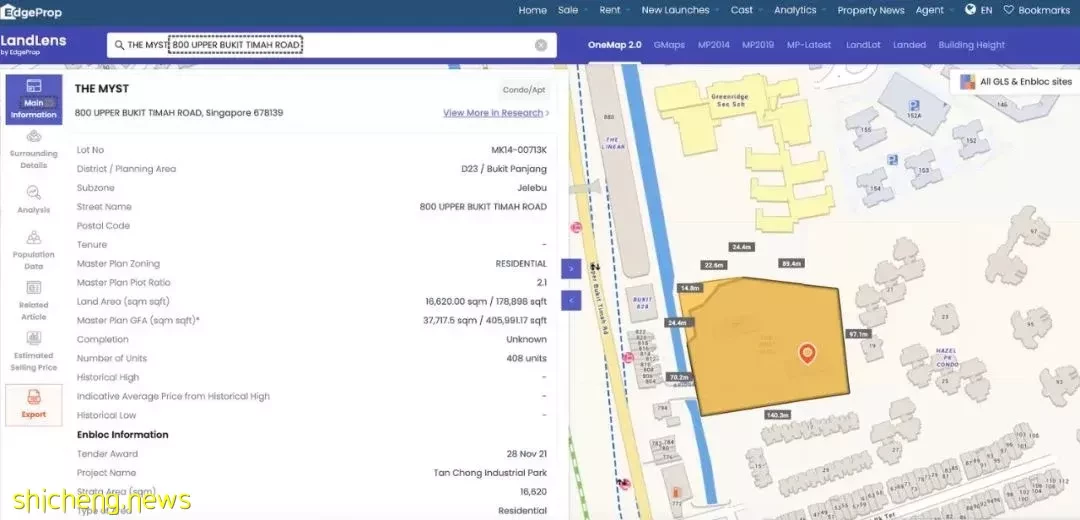Expand the New Launches dropdown menu
The height and width of the screenshot is (520, 1080).
(680, 10)
